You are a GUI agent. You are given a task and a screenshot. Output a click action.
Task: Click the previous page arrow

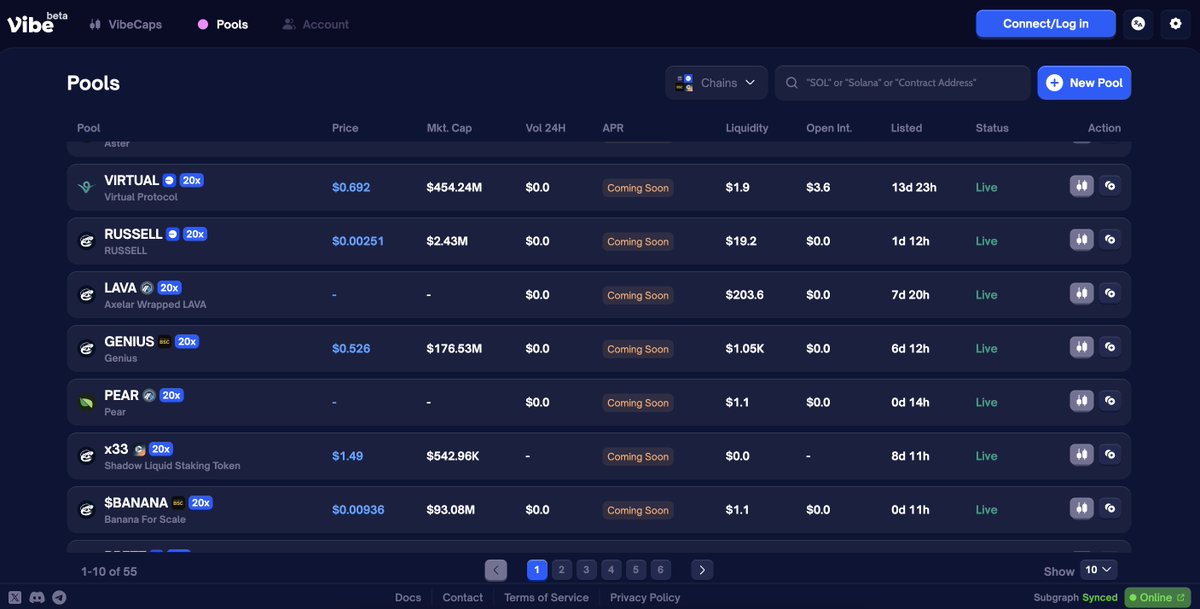[x=496, y=570]
